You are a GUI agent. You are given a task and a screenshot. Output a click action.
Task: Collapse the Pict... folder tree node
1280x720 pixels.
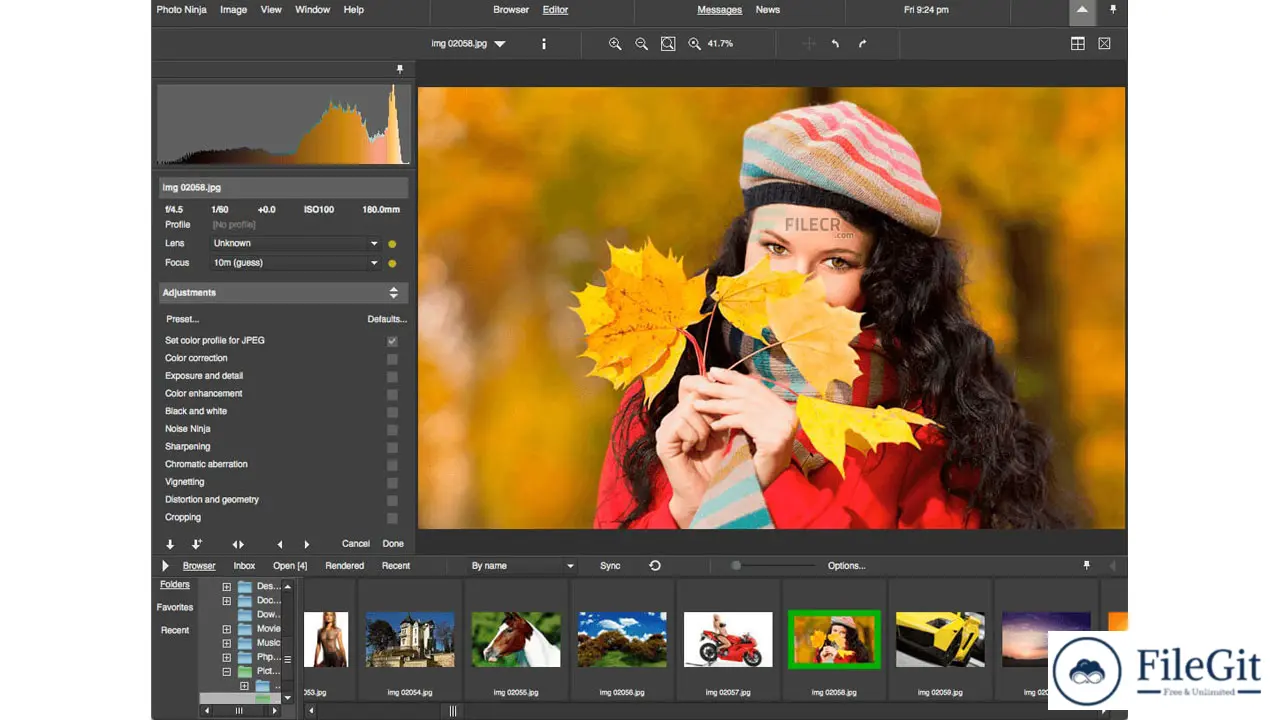click(227, 672)
